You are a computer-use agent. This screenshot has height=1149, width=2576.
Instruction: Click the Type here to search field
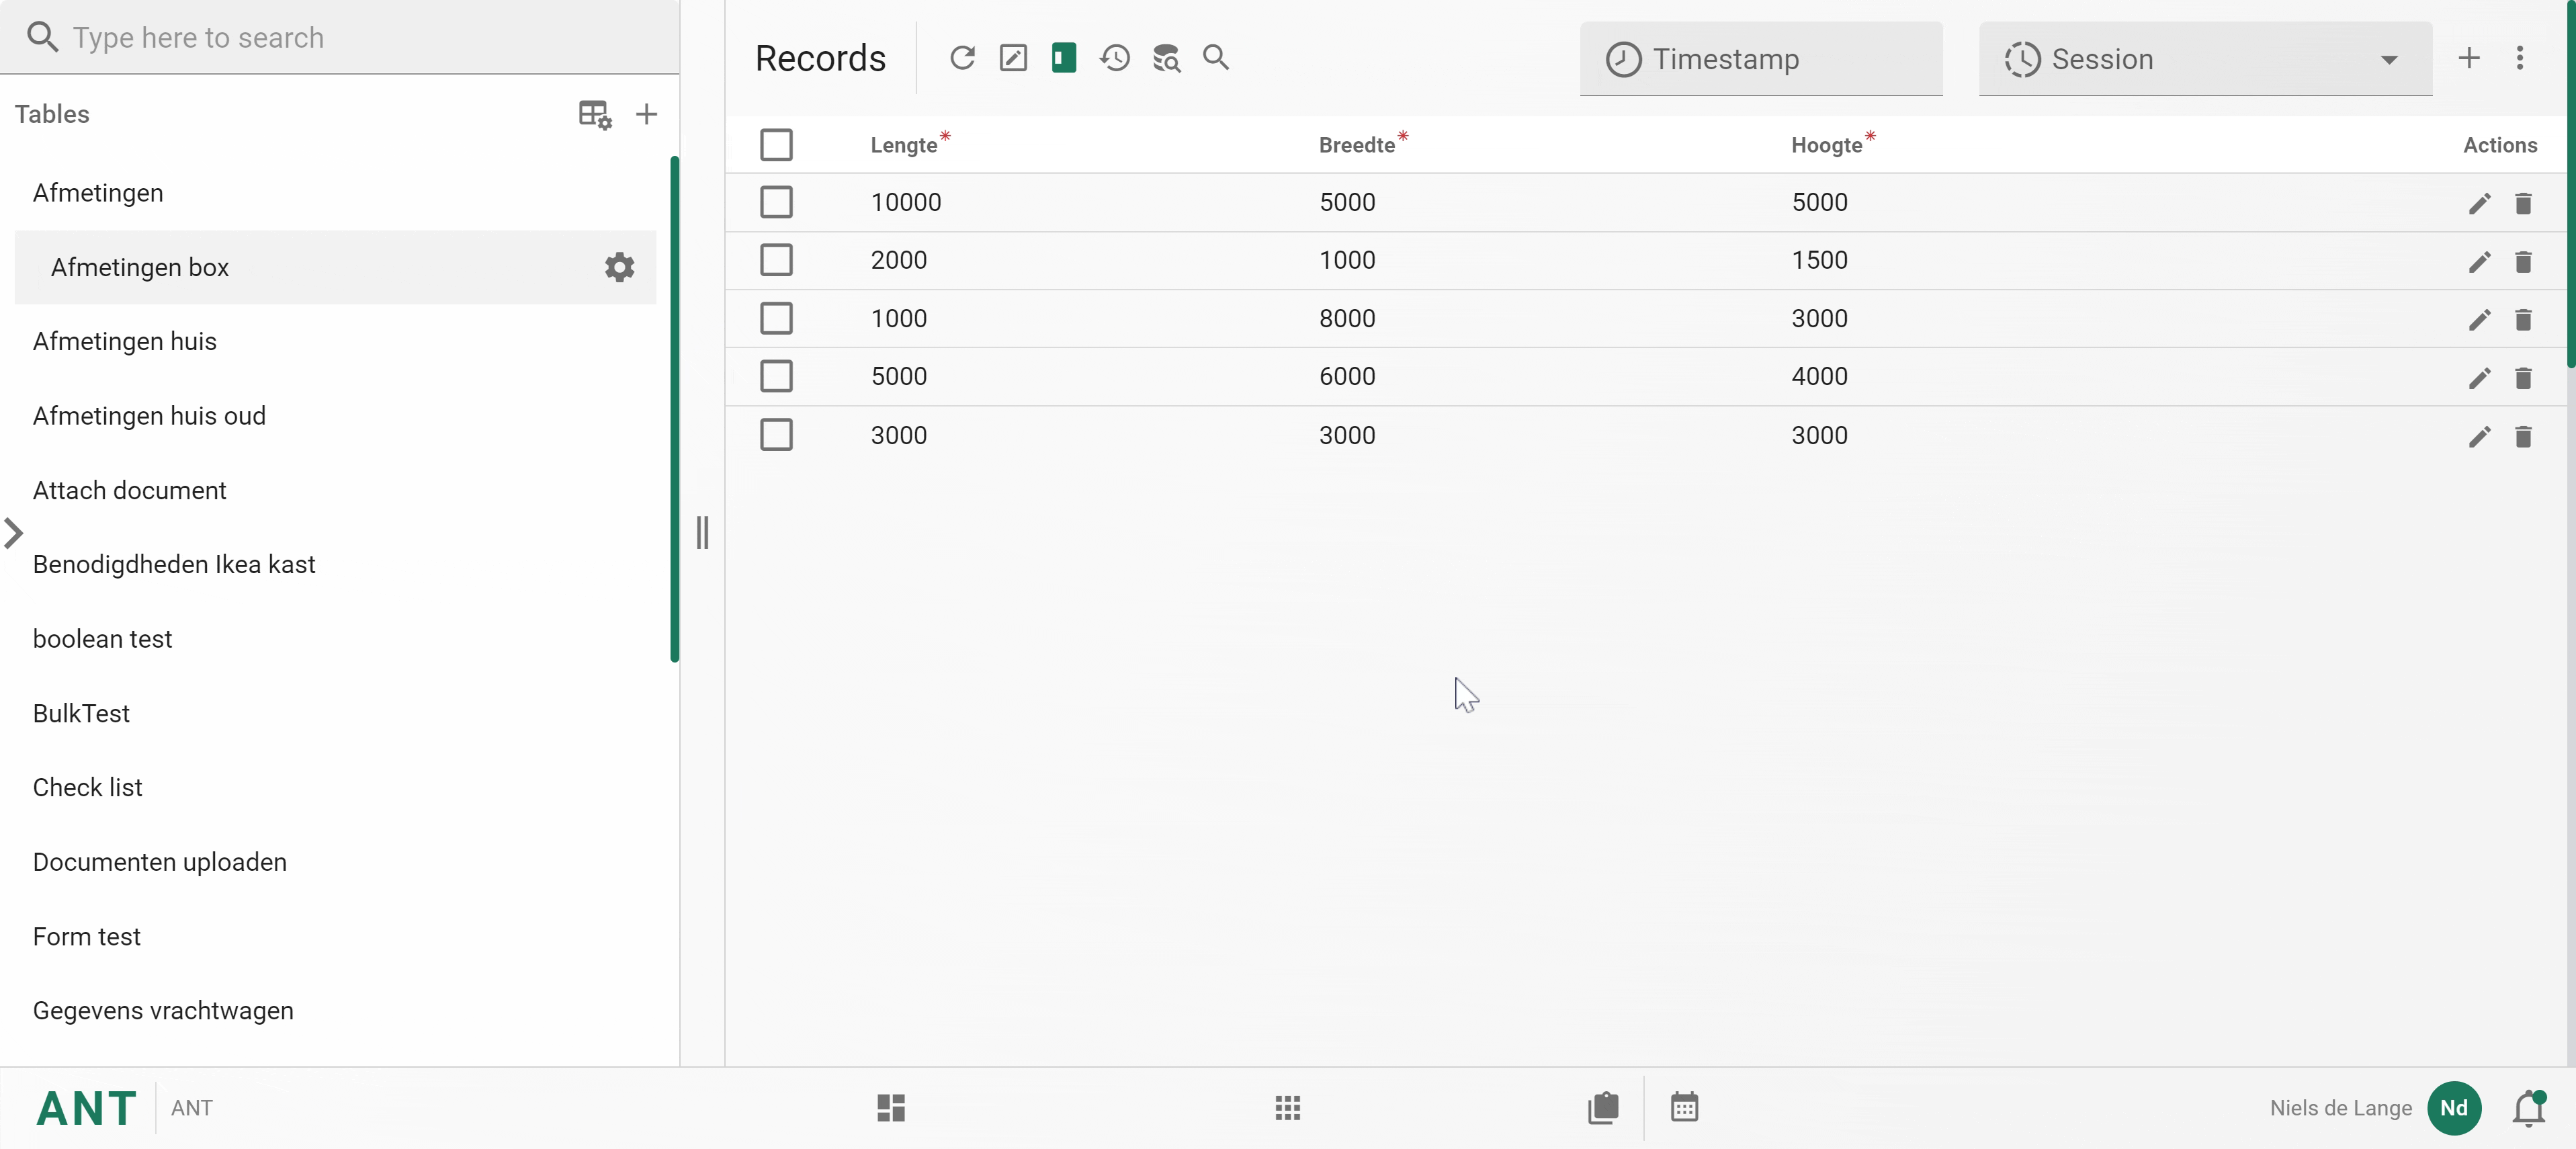click(x=340, y=37)
